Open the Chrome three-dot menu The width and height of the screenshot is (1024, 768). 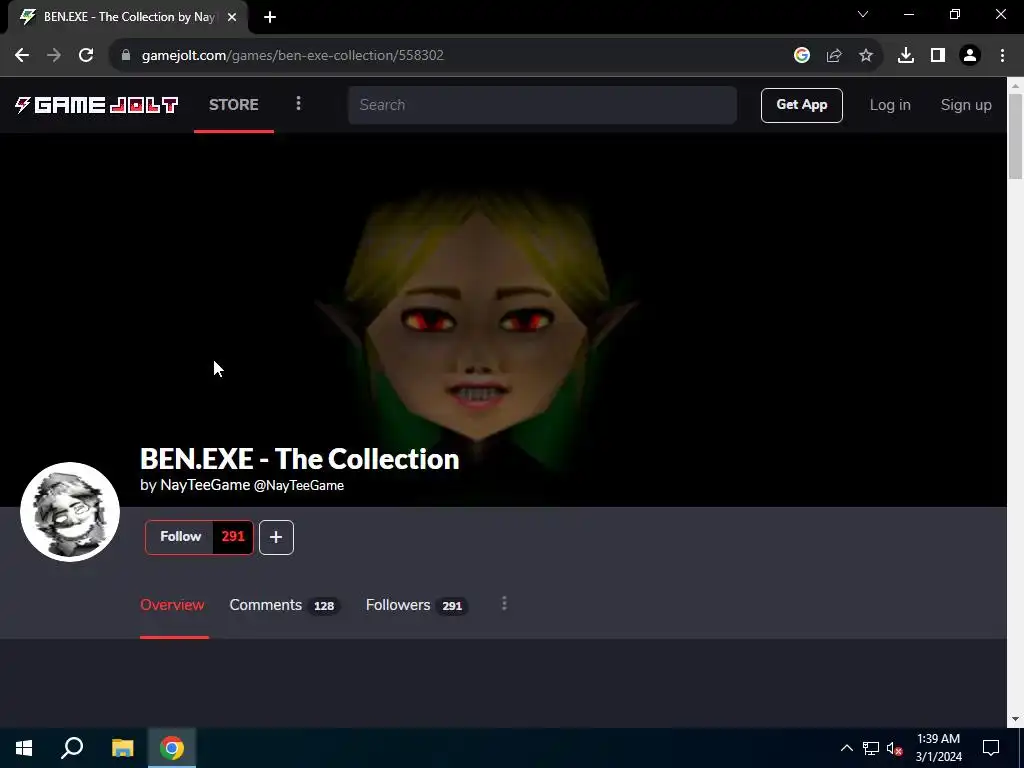[x=1002, y=56]
